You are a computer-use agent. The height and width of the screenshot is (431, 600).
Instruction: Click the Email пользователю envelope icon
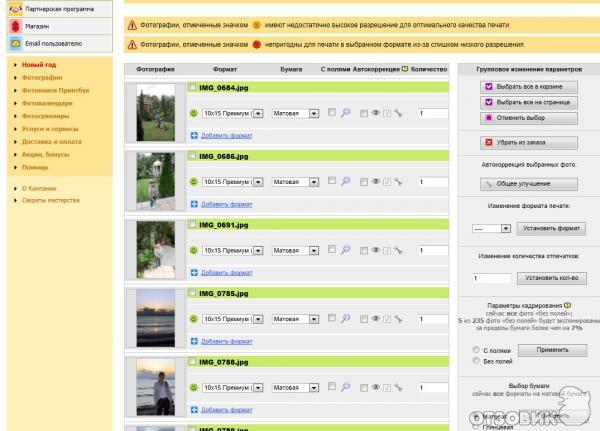pyautogui.click(x=15, y=44)
